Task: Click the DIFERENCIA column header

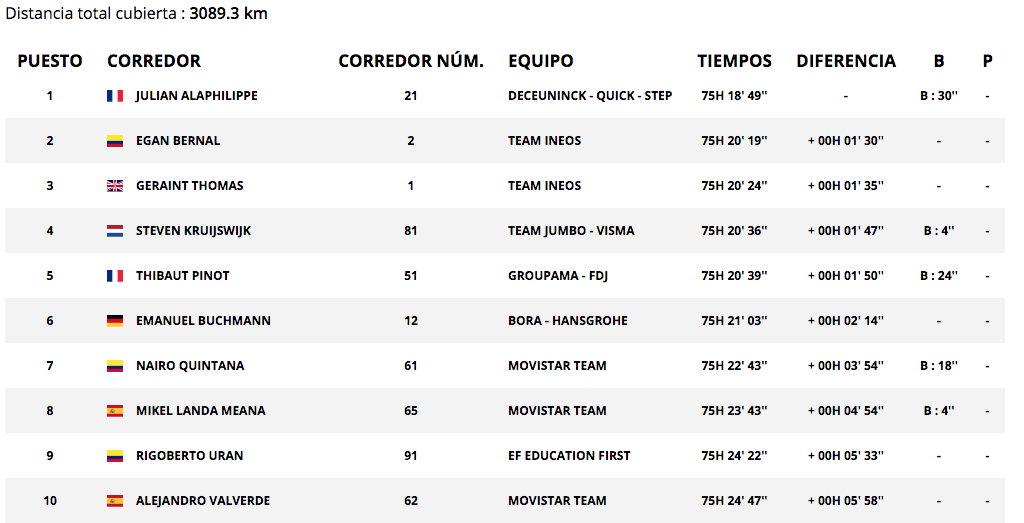Action: (x=846, y=61)
